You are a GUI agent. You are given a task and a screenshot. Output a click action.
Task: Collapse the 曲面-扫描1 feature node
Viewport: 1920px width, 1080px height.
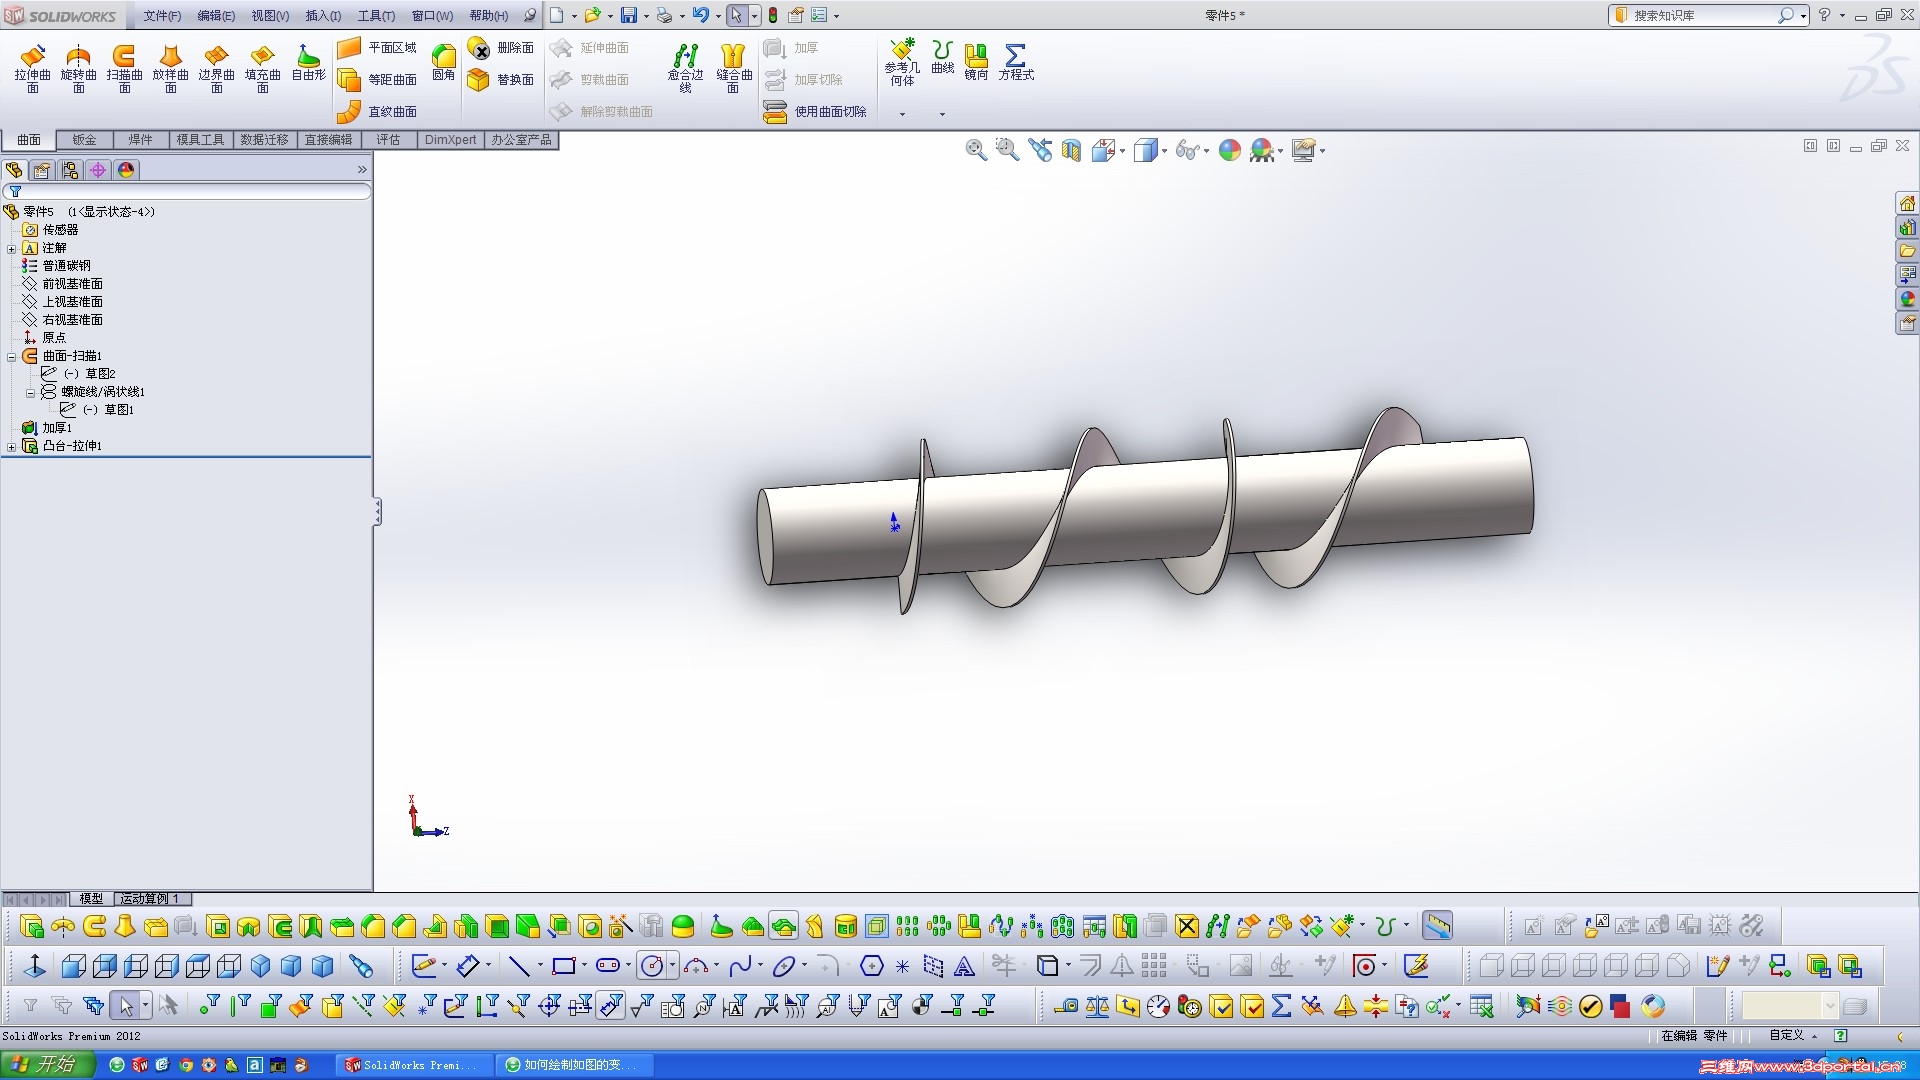point(12,356)
